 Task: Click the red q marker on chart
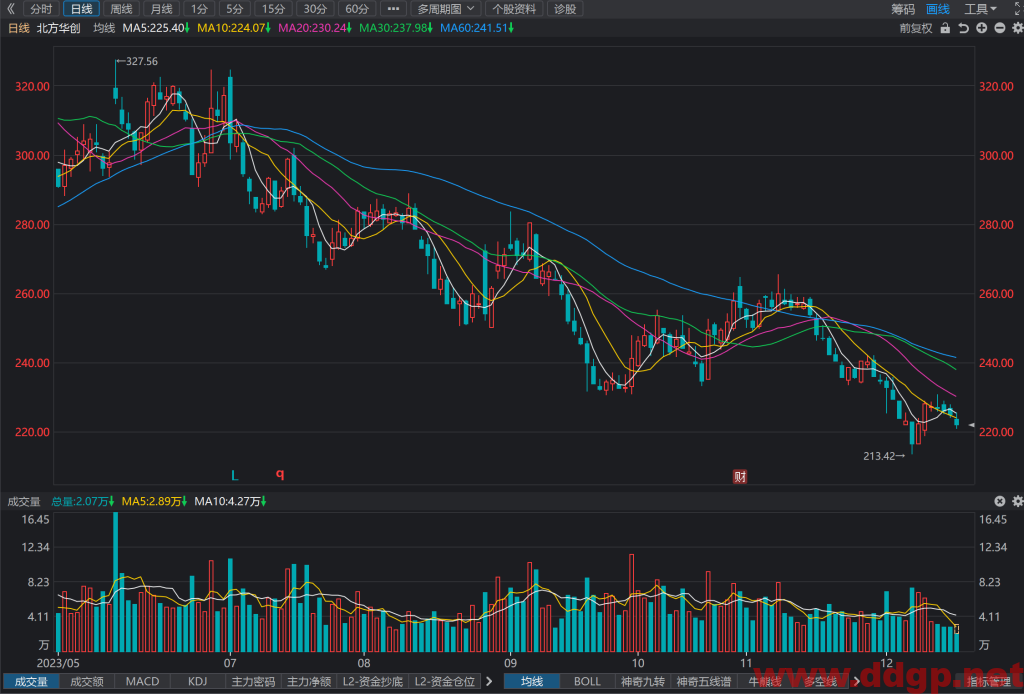pyautogui.click(x=280, y=474)
